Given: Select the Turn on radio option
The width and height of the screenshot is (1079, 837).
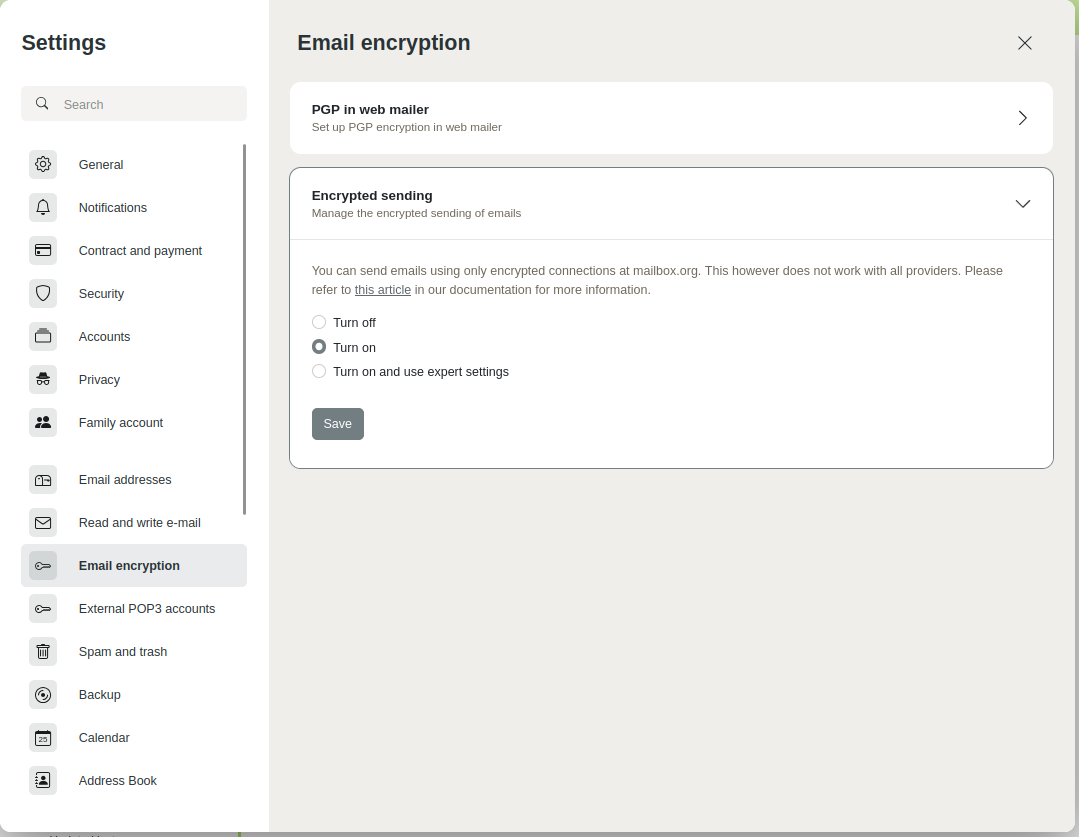Looking at the screenshot, I should [319, 347].
